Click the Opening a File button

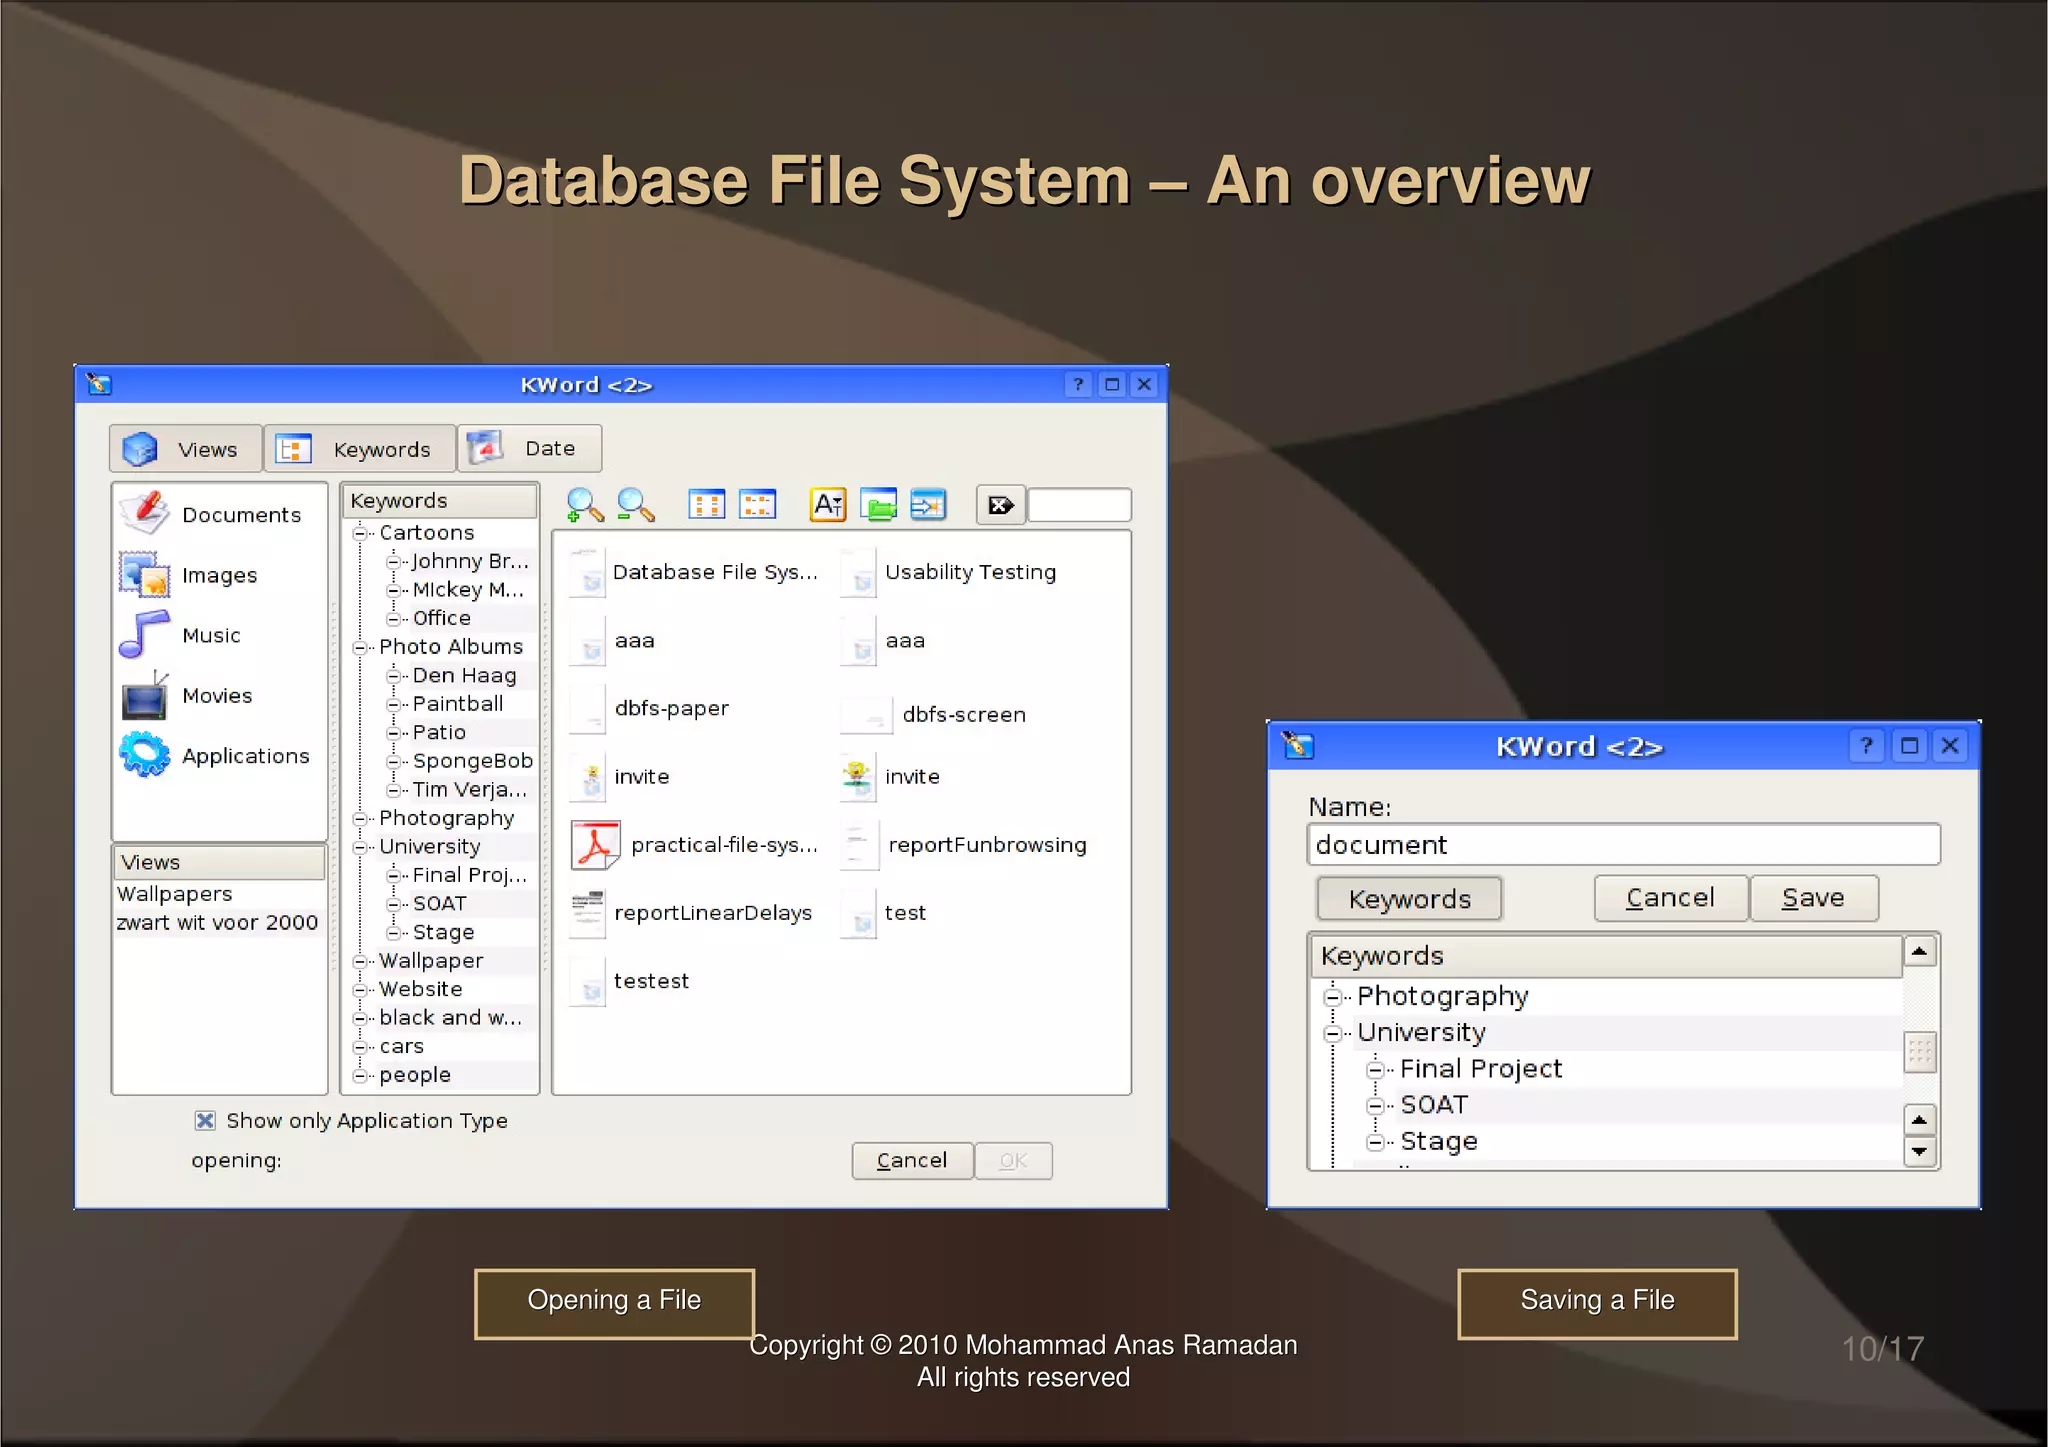614,1302
